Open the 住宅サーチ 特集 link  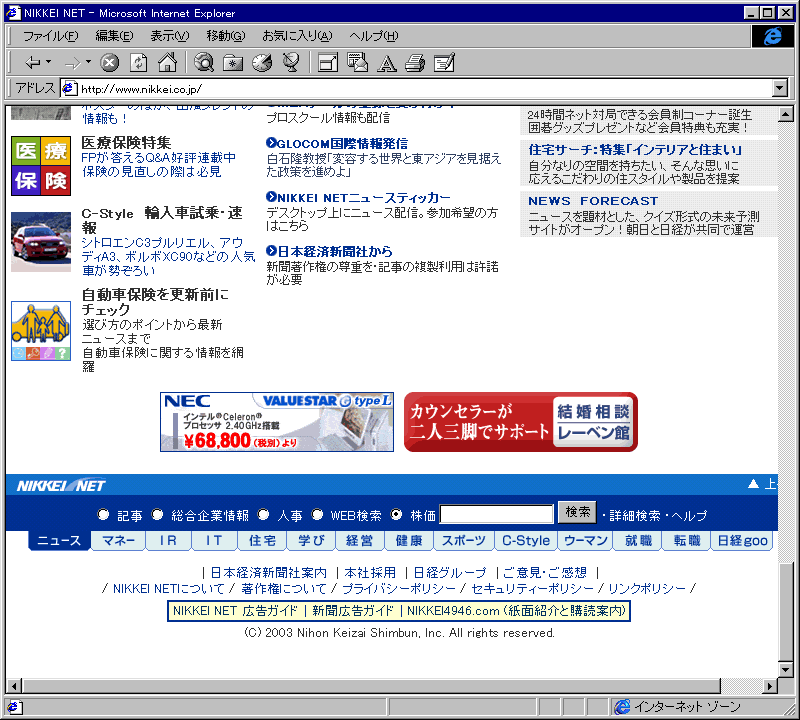point(635,150)
